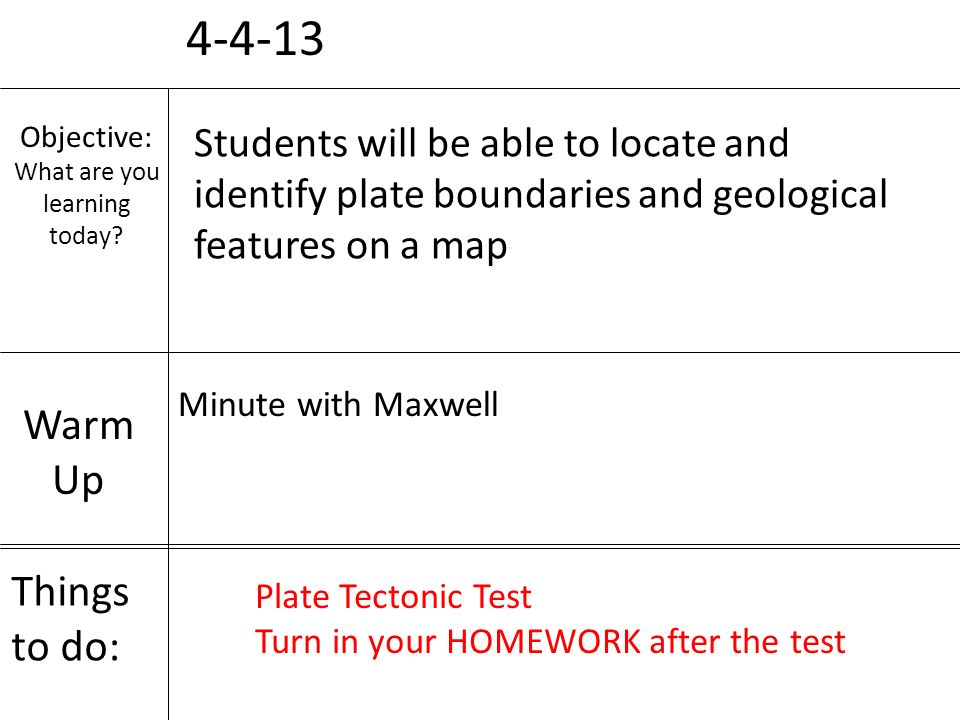This screenshot has width=960, height=720.
Task: Click the 'Students will be able to locate' line
Action: tap(491, 143)
